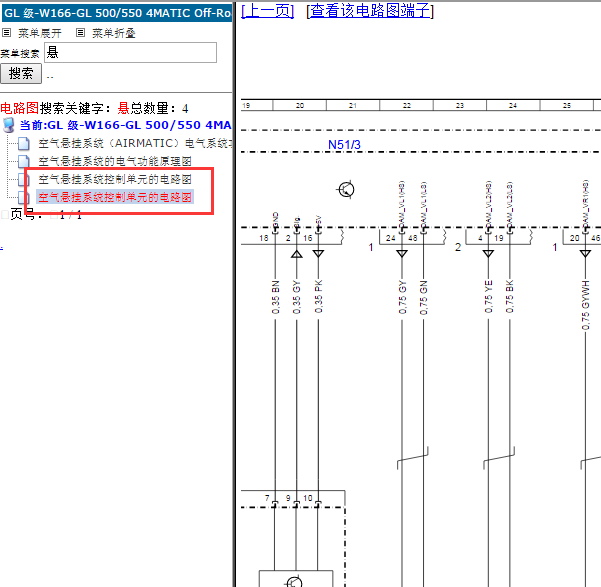This screenshot has width=601, height=587.
Task: Click column marker 22 in the ruler
Action: (407, 105)
